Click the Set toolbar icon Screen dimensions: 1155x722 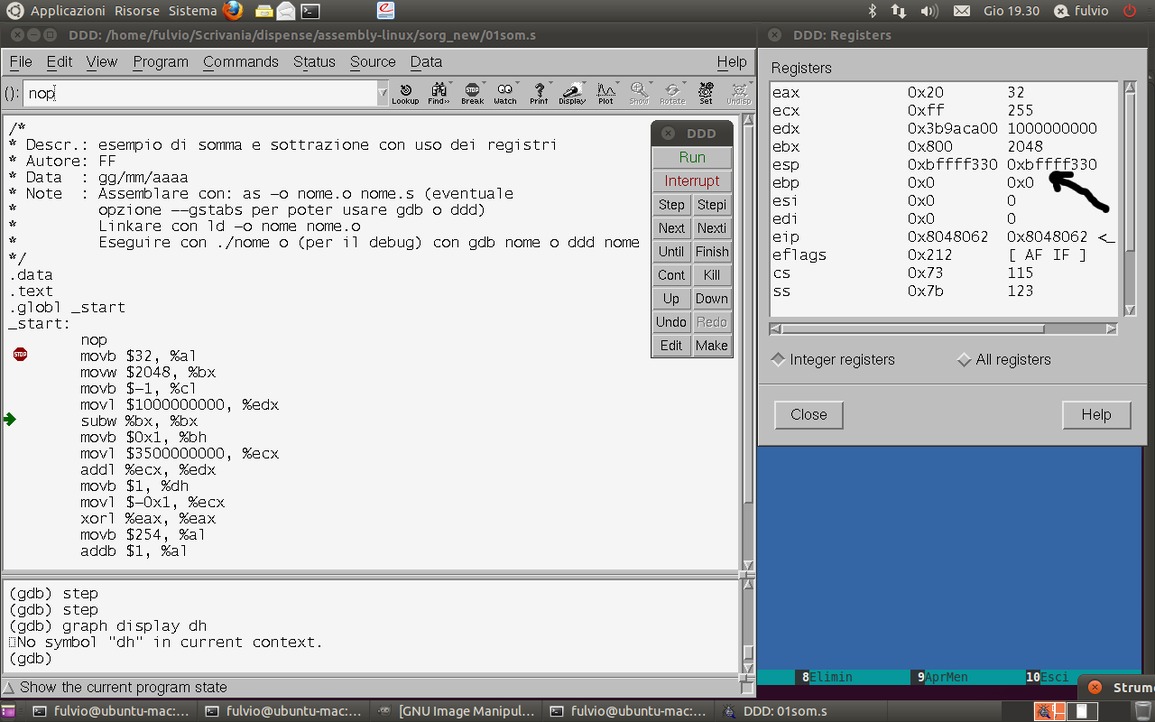coord(706,93)
